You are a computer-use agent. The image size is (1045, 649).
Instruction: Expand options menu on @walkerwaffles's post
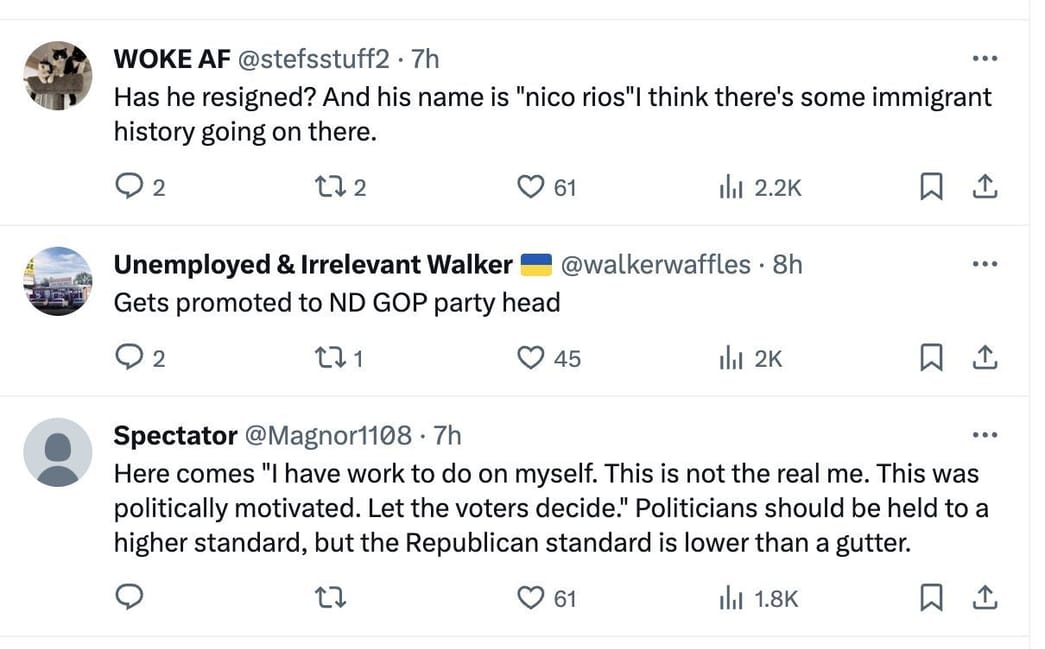(x=985, y=263)
